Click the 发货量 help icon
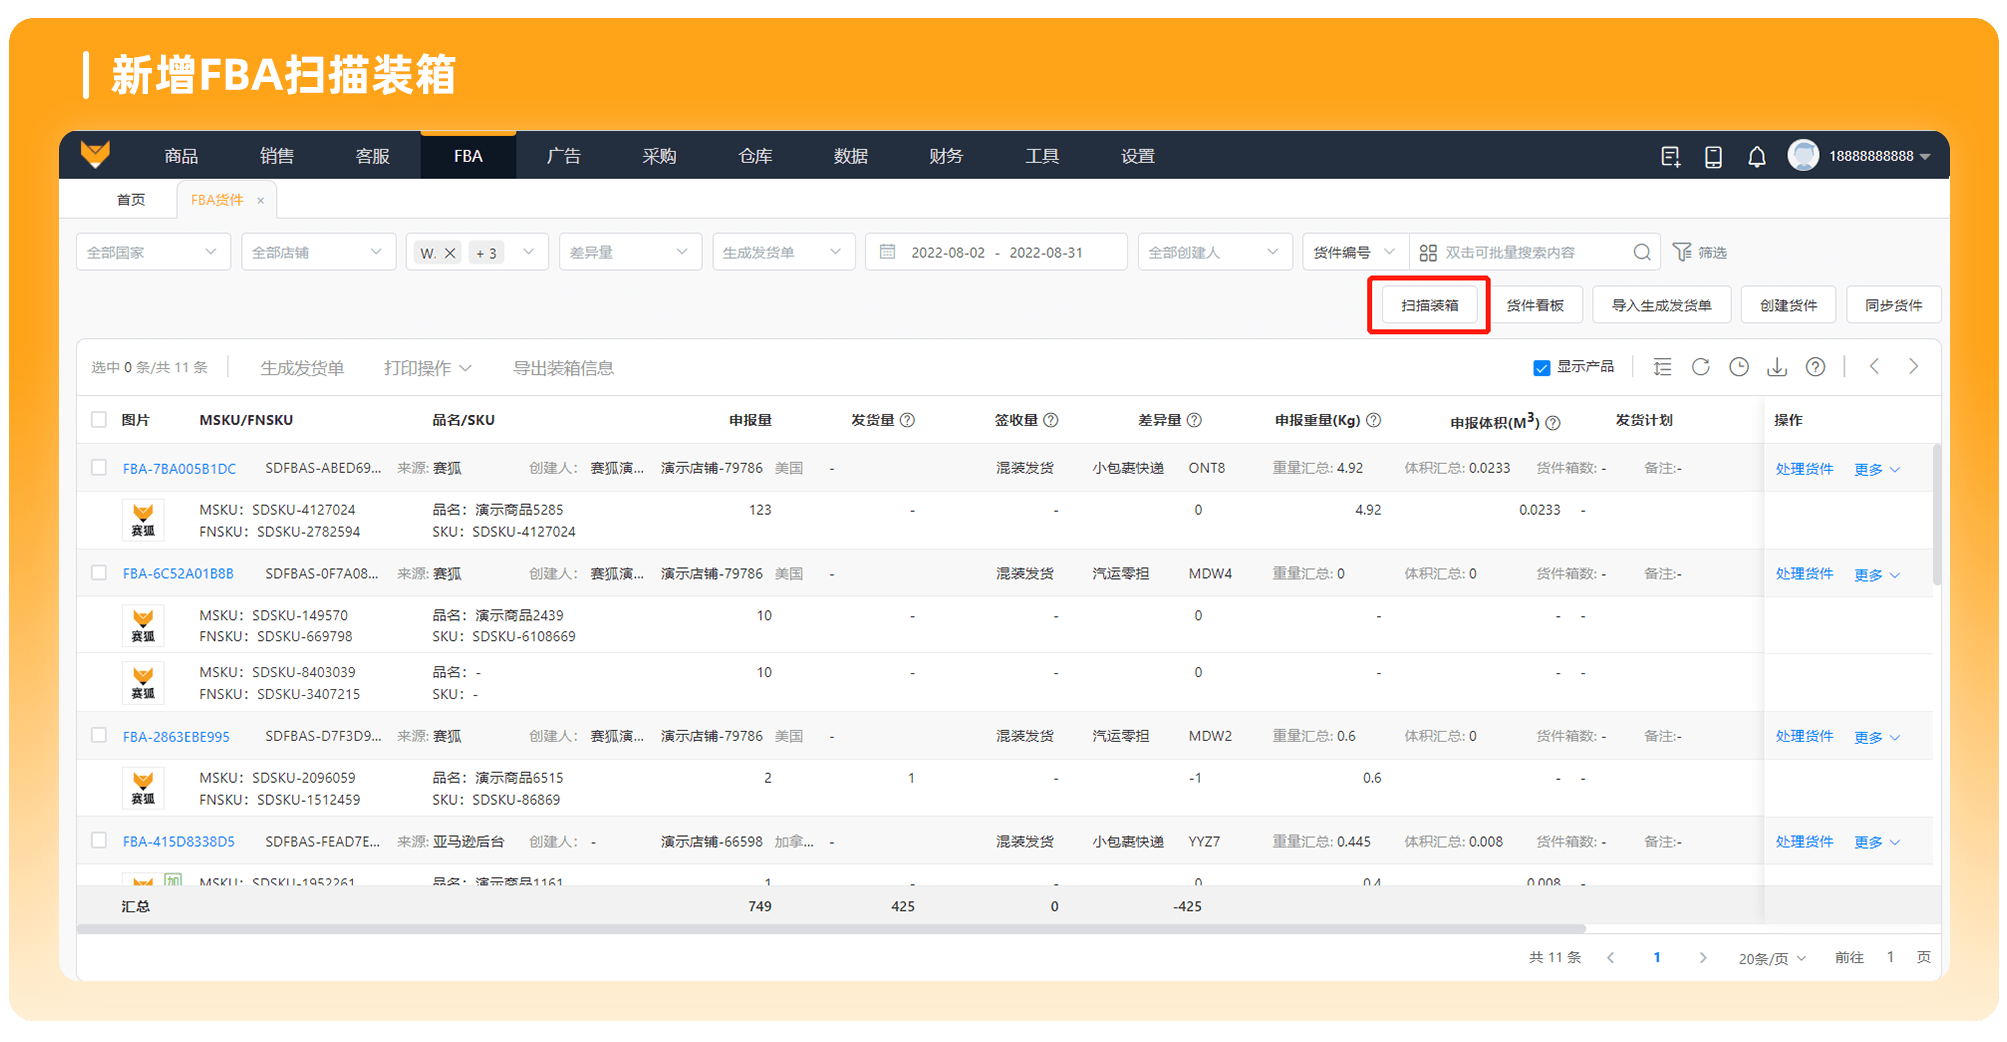 point(907,420)
